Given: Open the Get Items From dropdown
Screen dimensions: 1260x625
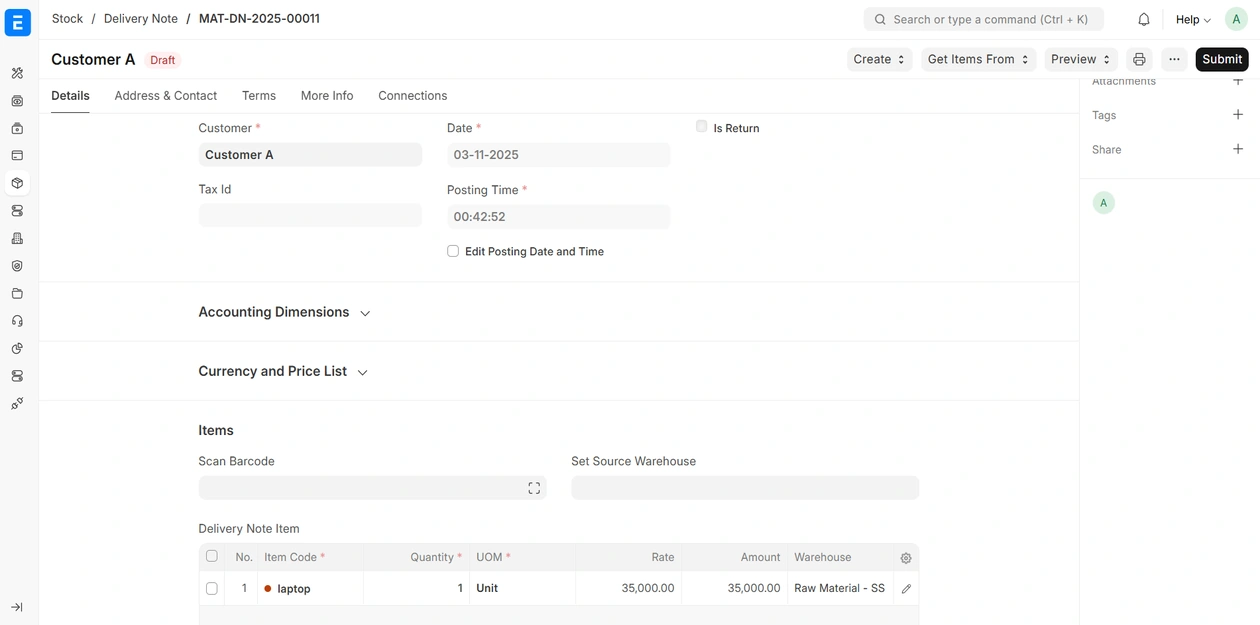Looking at the screenshot, I should click(977, 59).
